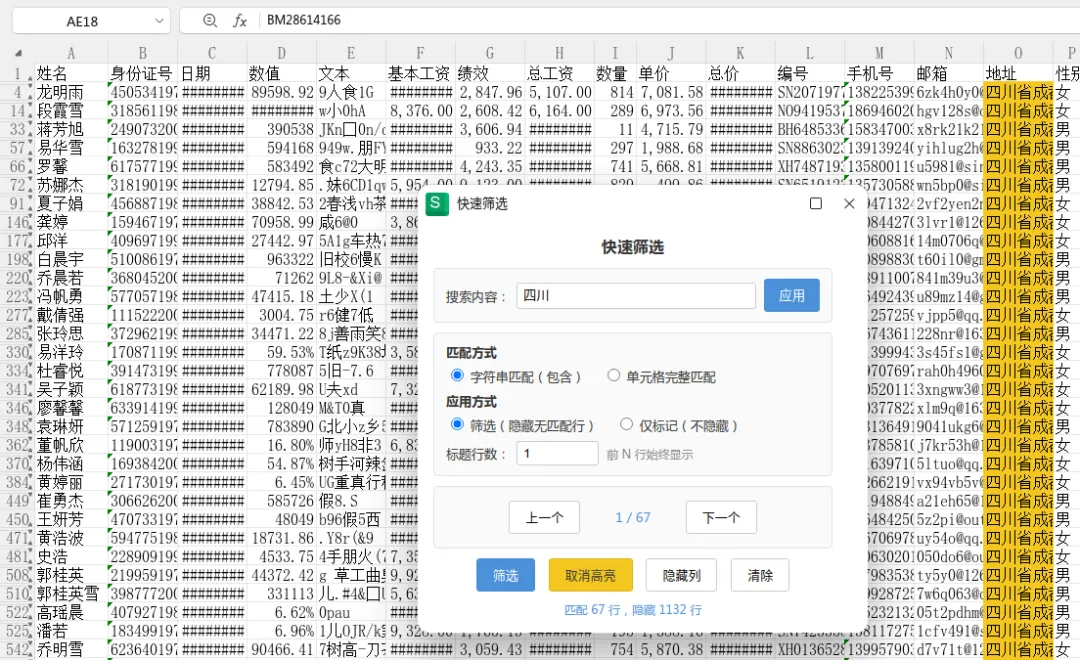Click cell with name 白晨宇
This screenshot has width=1080, height=660.
pos(70,259)
